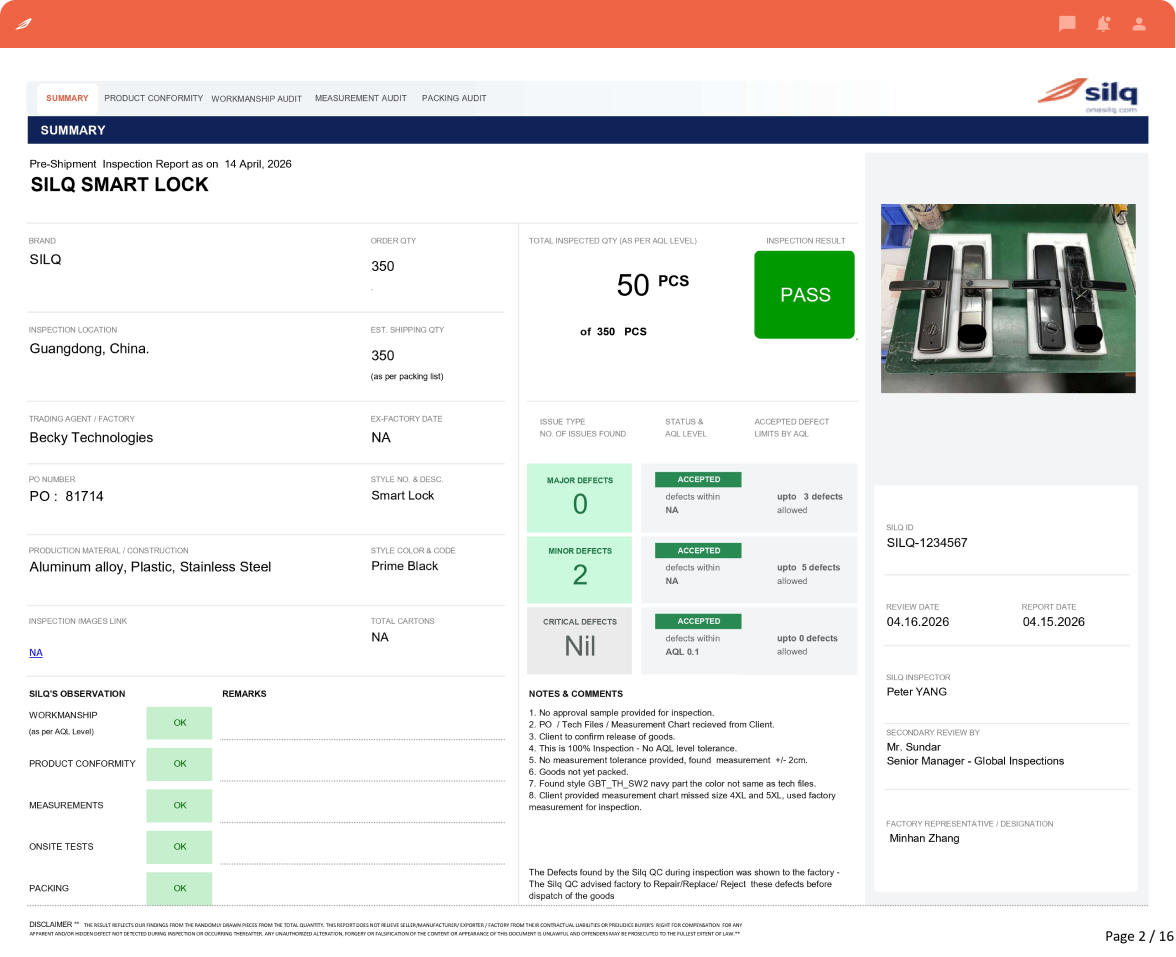This screenshot has height=957, width=1176.
Task: Click the ACCEPTED badge for Major Defects
Action: tap(698, 479)
